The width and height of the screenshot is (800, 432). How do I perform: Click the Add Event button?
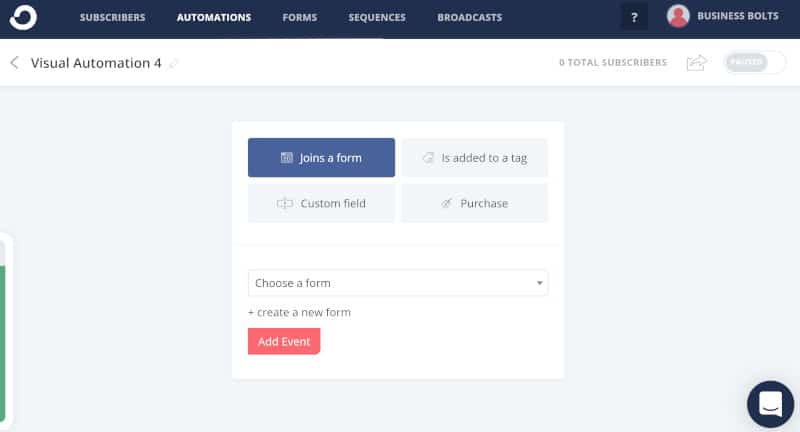pyautogui.click(x=284, y=341)
